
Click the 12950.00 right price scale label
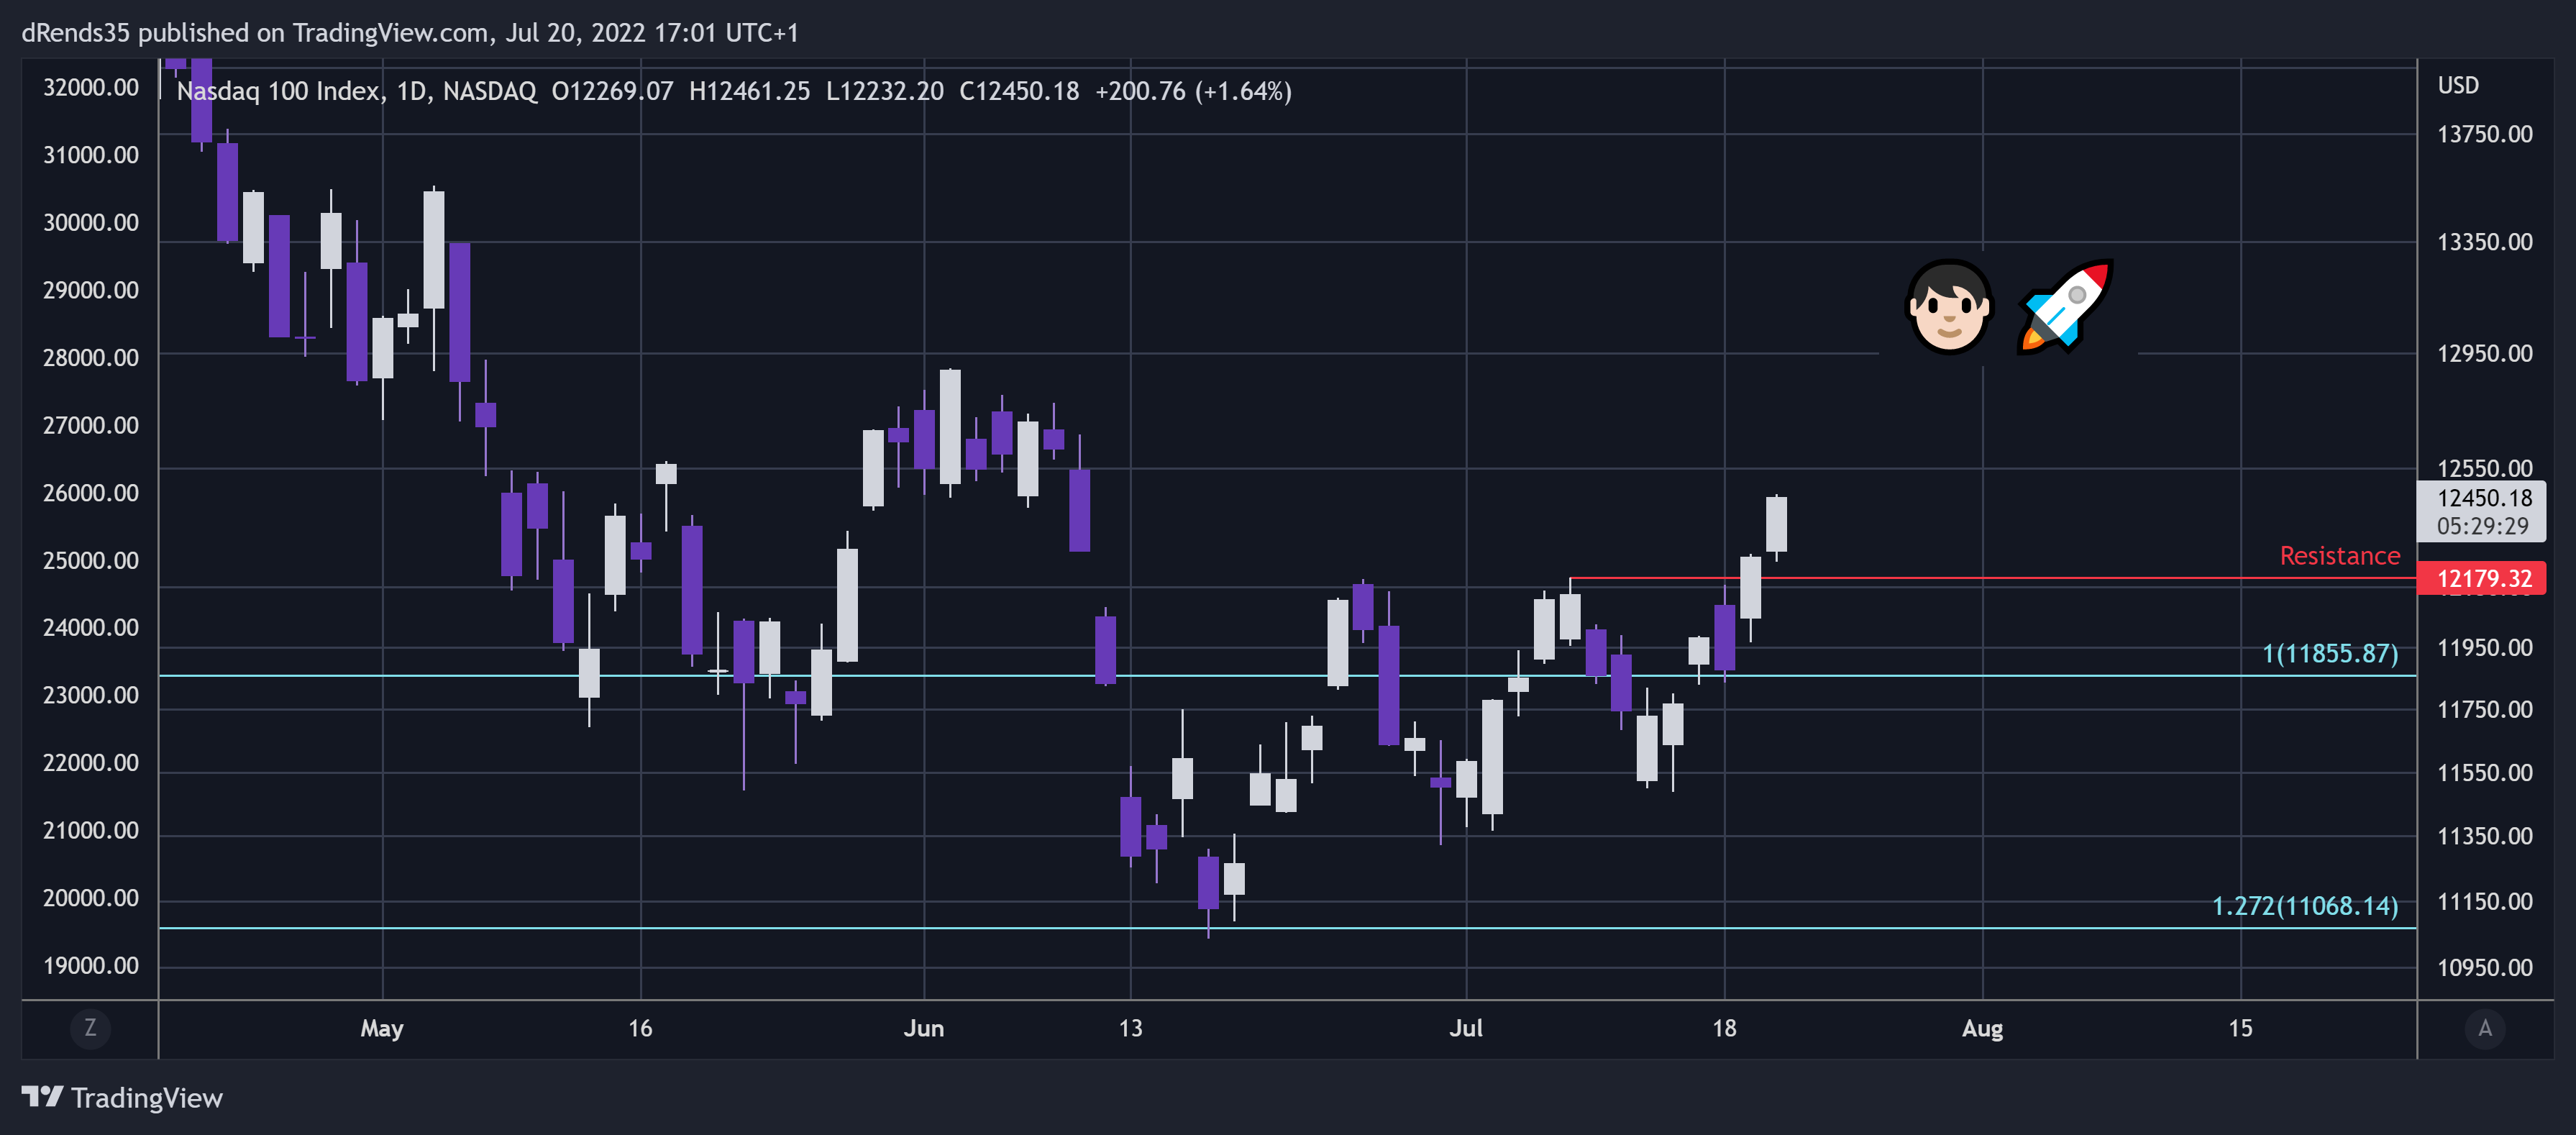pyautogui.click(x=2484, y=353)
